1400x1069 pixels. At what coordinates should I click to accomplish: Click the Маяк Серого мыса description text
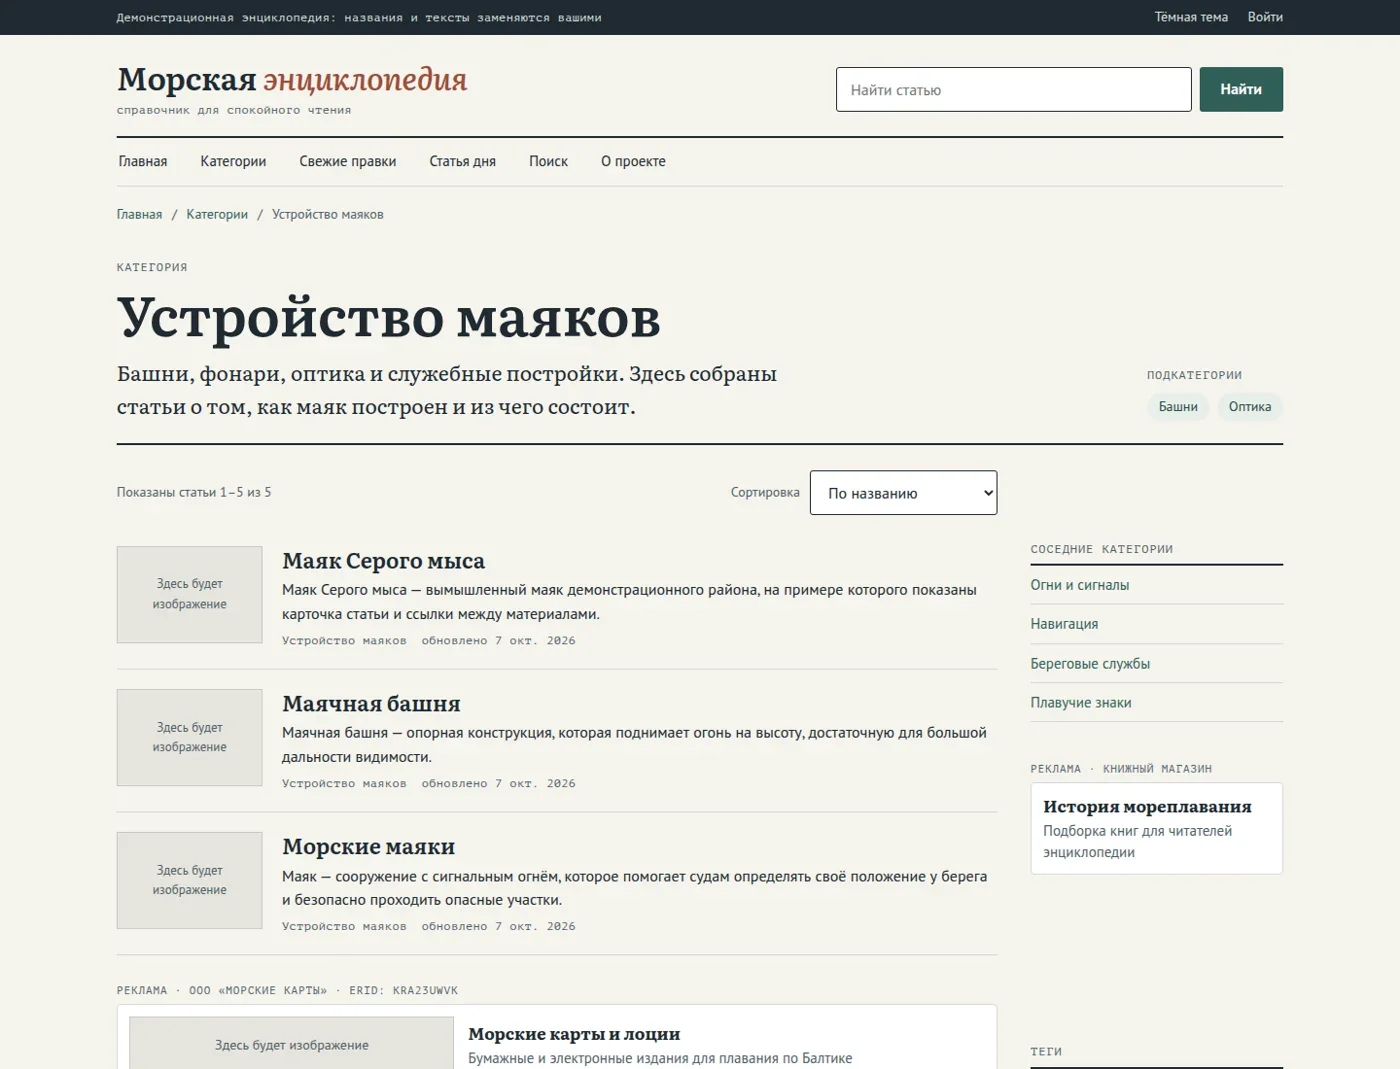(x=629, y=602)
